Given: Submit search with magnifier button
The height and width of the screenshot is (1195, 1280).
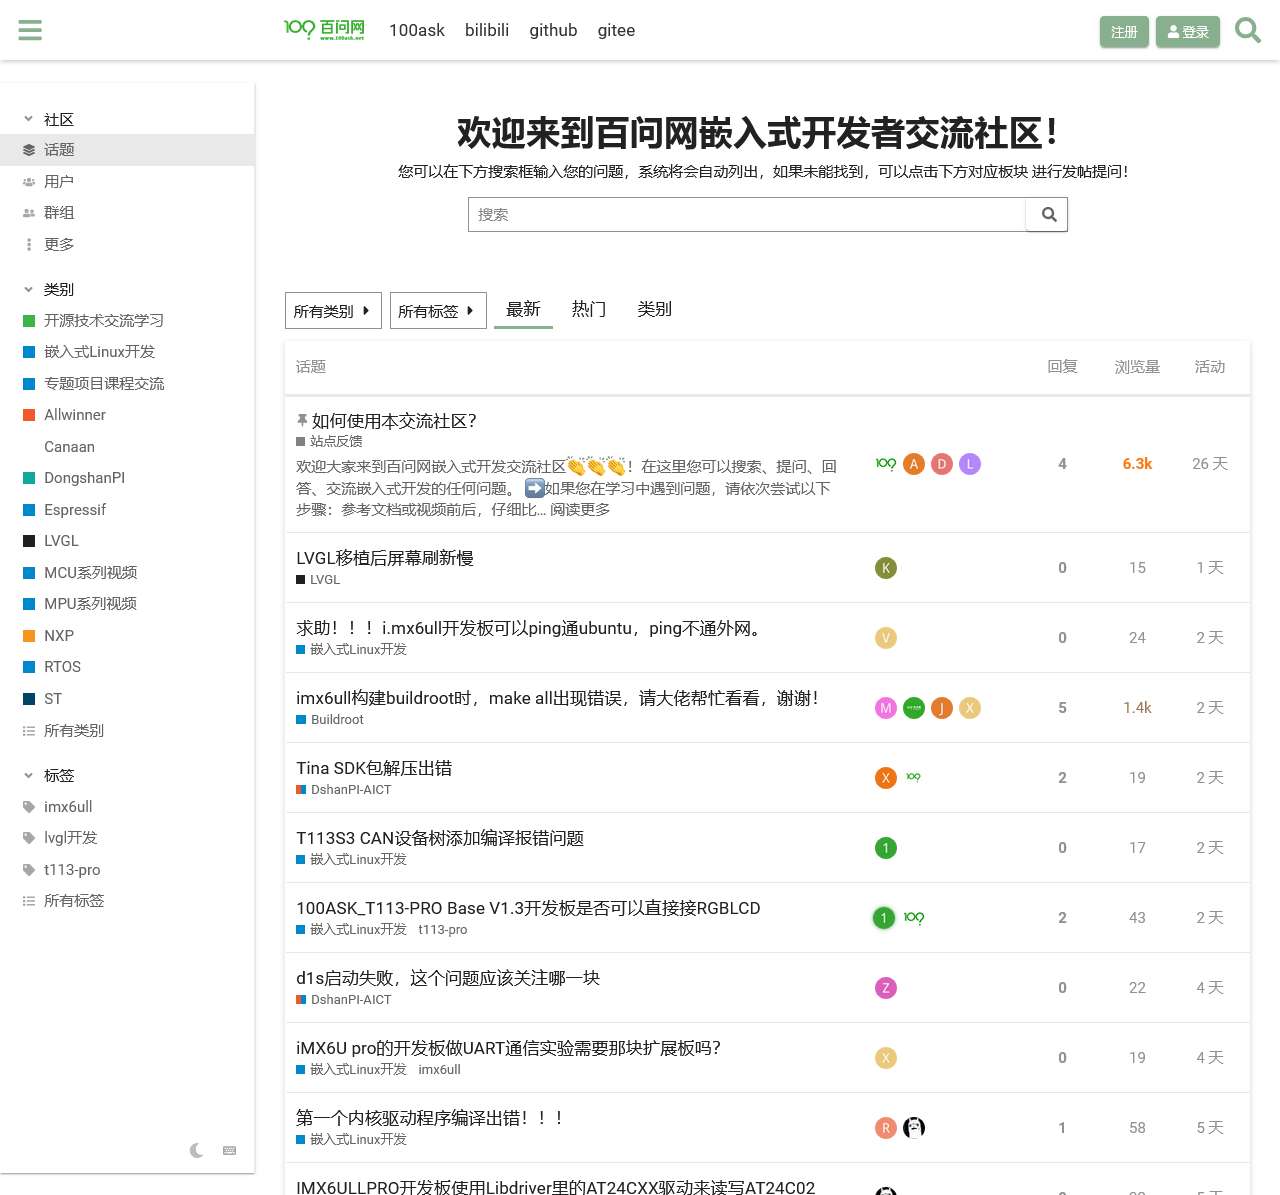Looking at the screenshot, I should [x=1048, y=215].
